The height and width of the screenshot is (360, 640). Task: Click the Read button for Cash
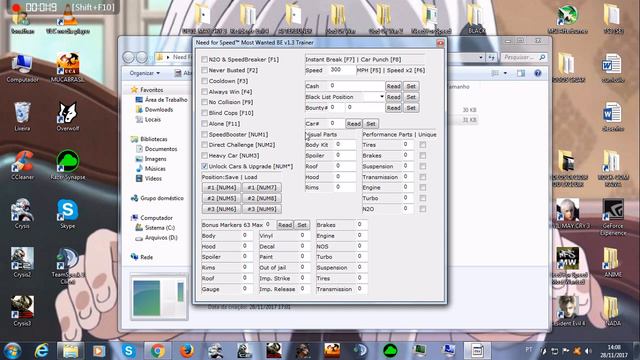[x=393, y=86]
